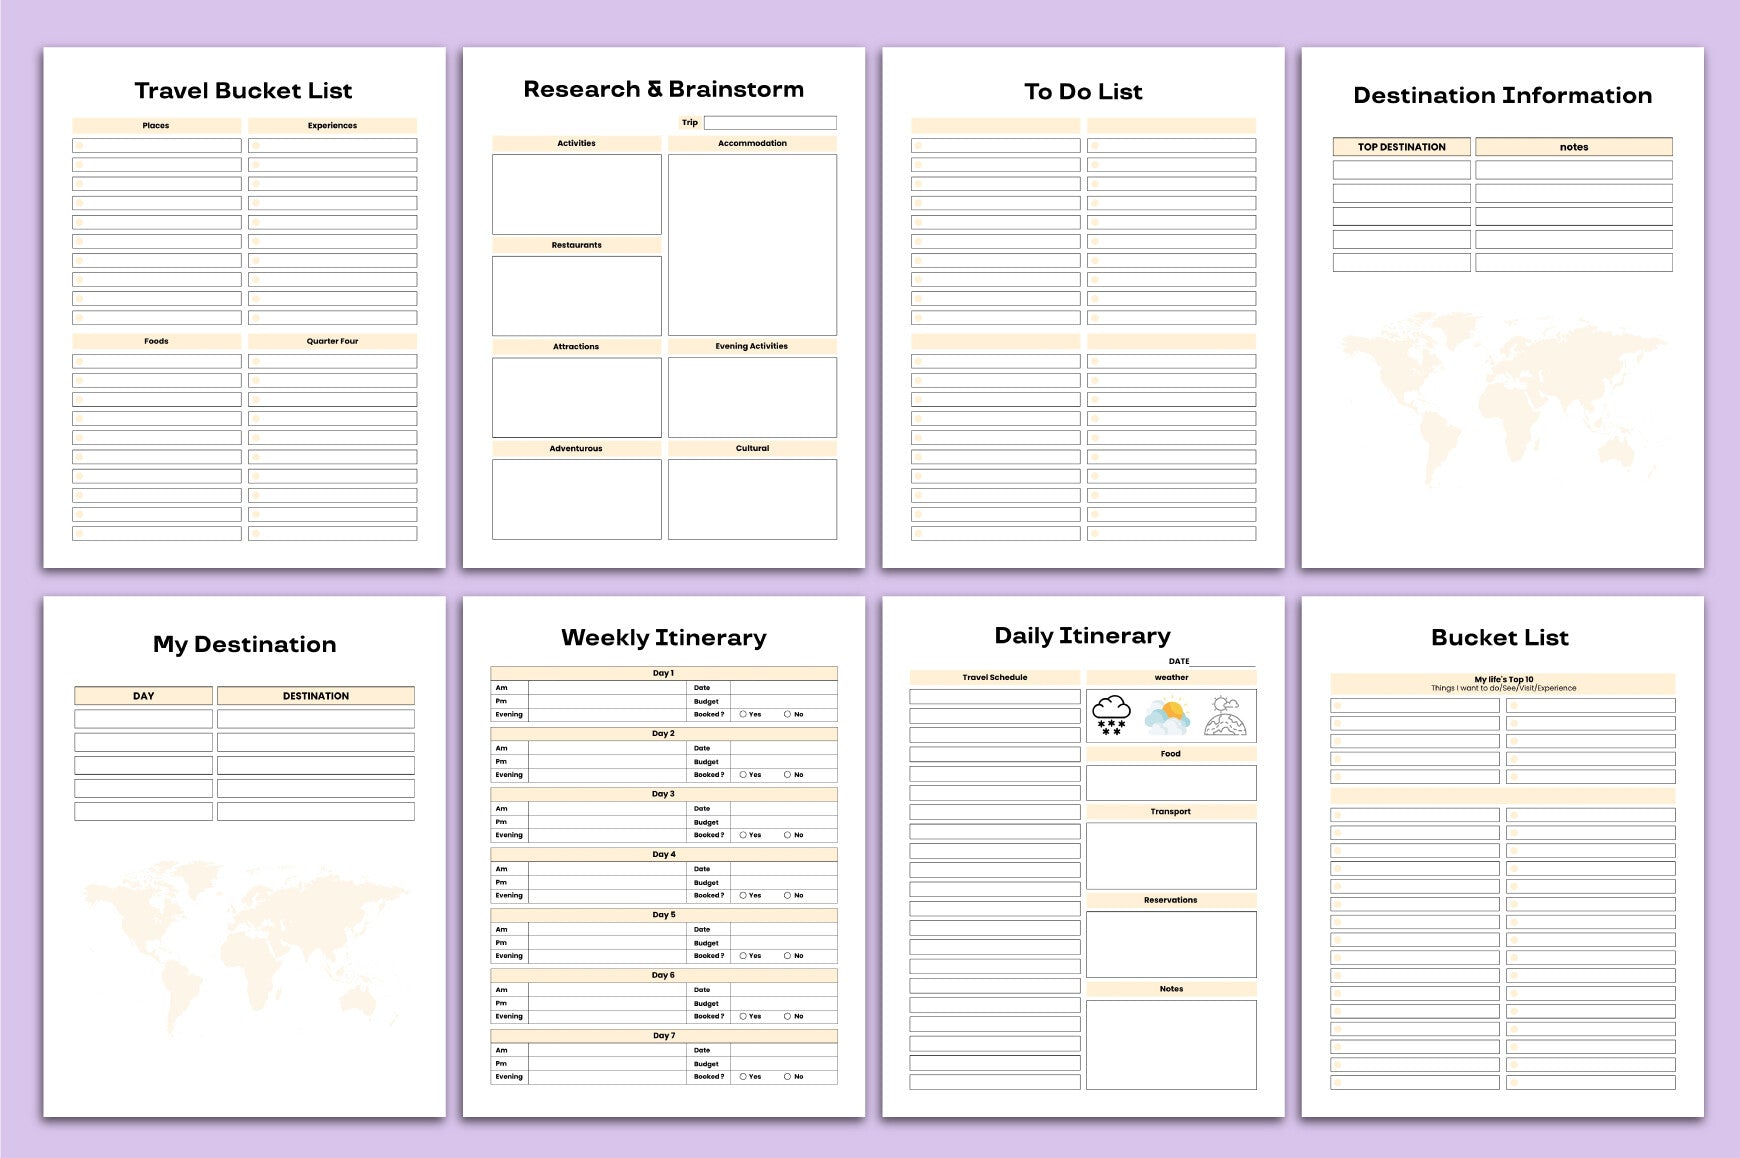The image size is (1740, 1158).
Task: Click the 'Travel Bucket List' page title
Action: tap(243, 91)
